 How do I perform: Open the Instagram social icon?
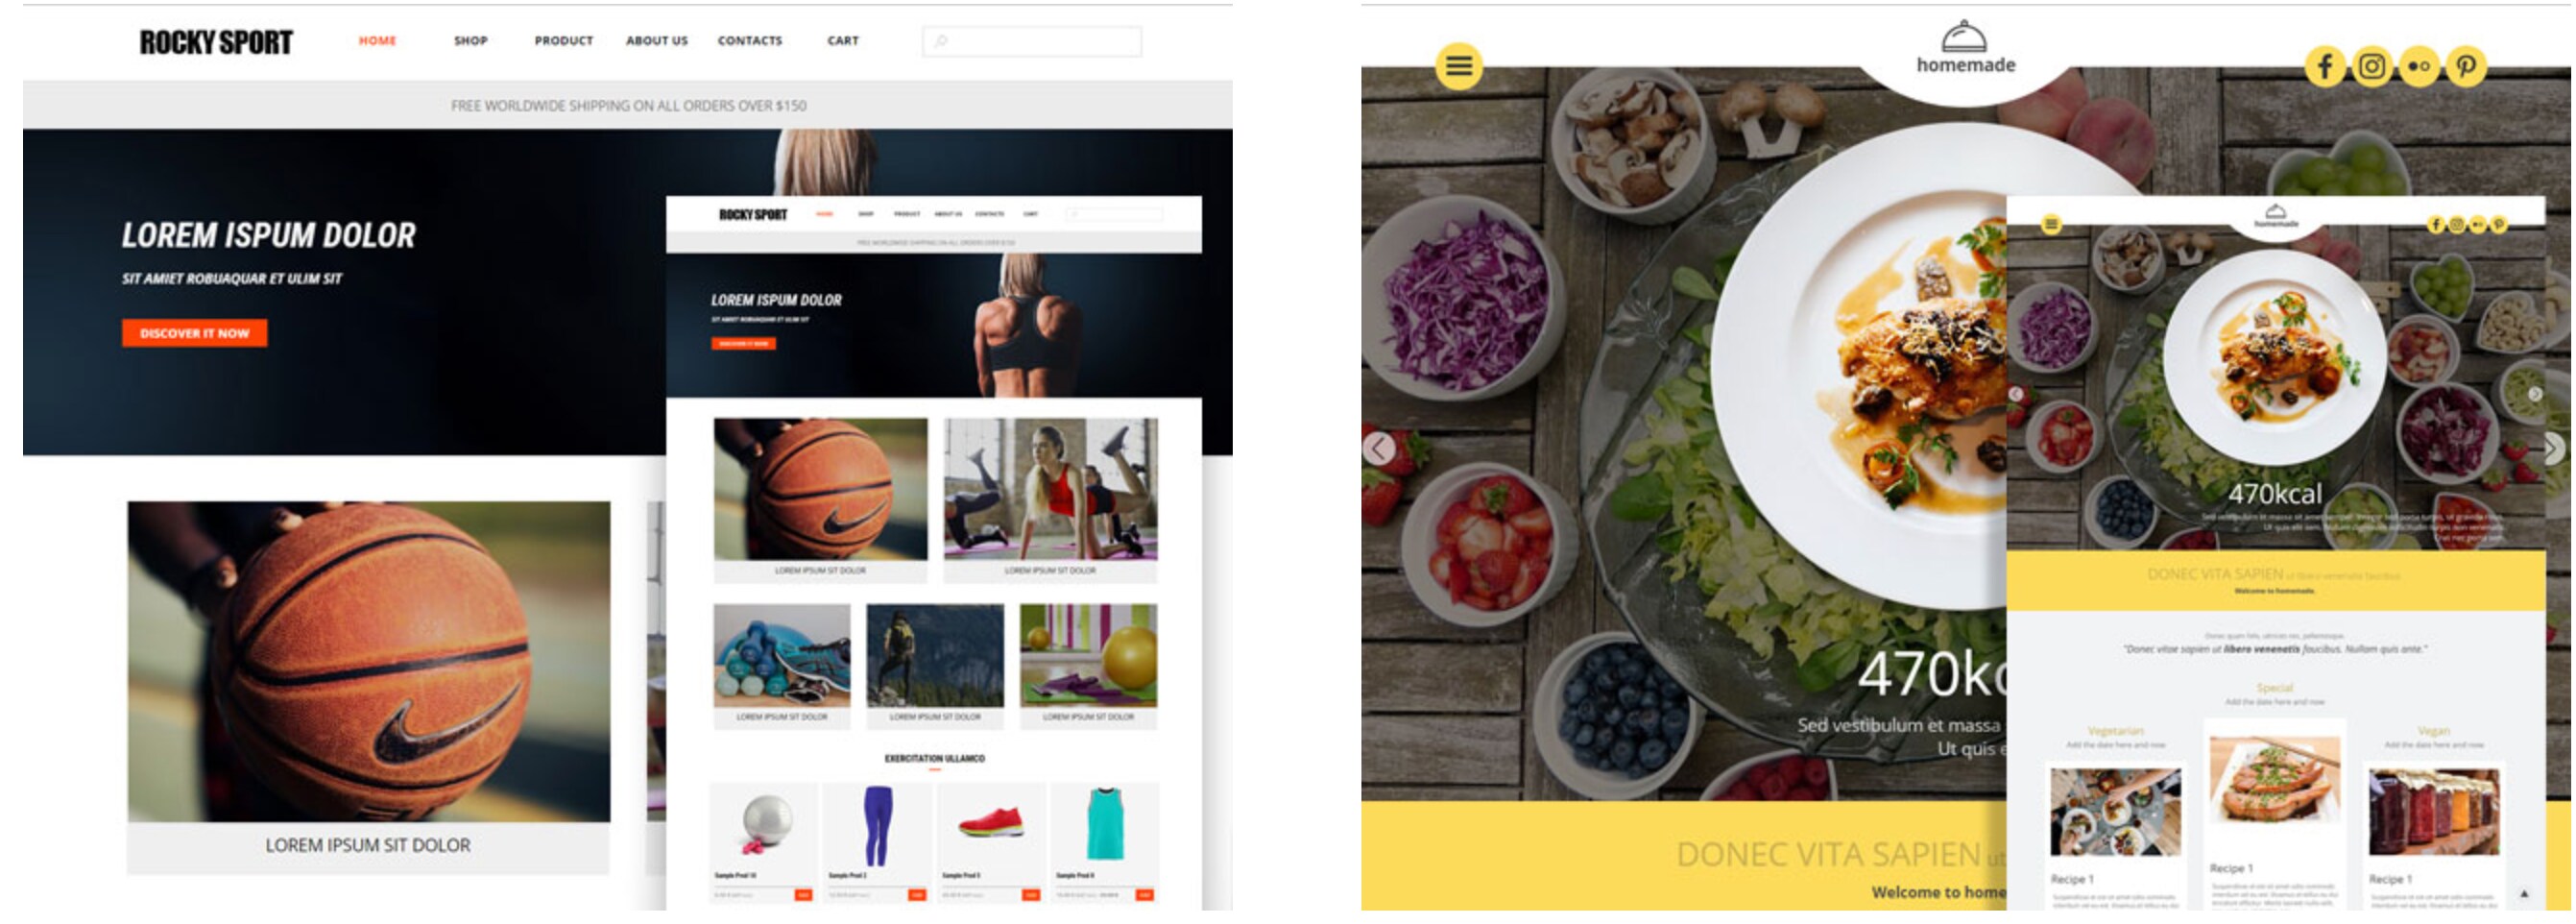[2372, 67]
